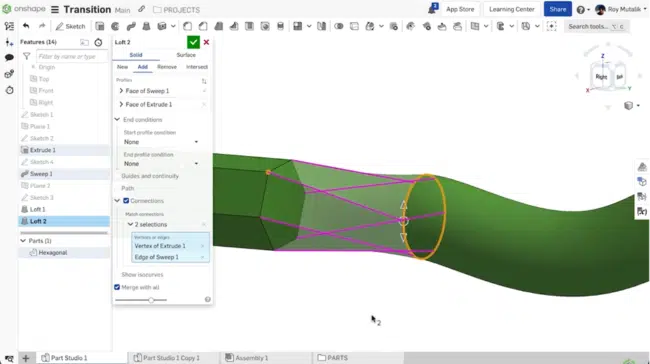Image resolution: width=650 pixels, height=364 pixels.
Task: Click the Loft 2 dialog slider handle
Action: [x=151, y=300]
